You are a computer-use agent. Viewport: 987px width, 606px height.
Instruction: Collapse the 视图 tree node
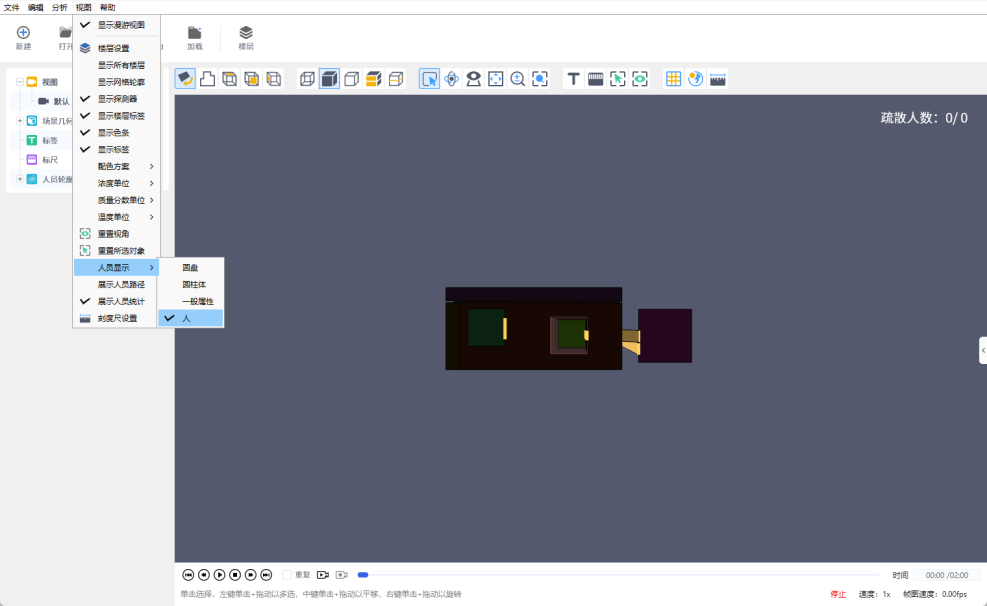pos(20,82)
